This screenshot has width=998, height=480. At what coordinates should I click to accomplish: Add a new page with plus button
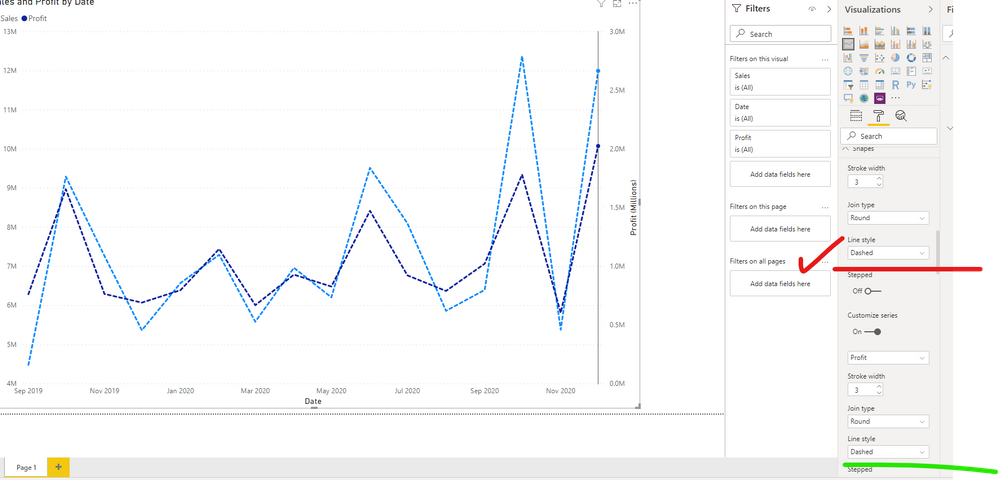59,467
